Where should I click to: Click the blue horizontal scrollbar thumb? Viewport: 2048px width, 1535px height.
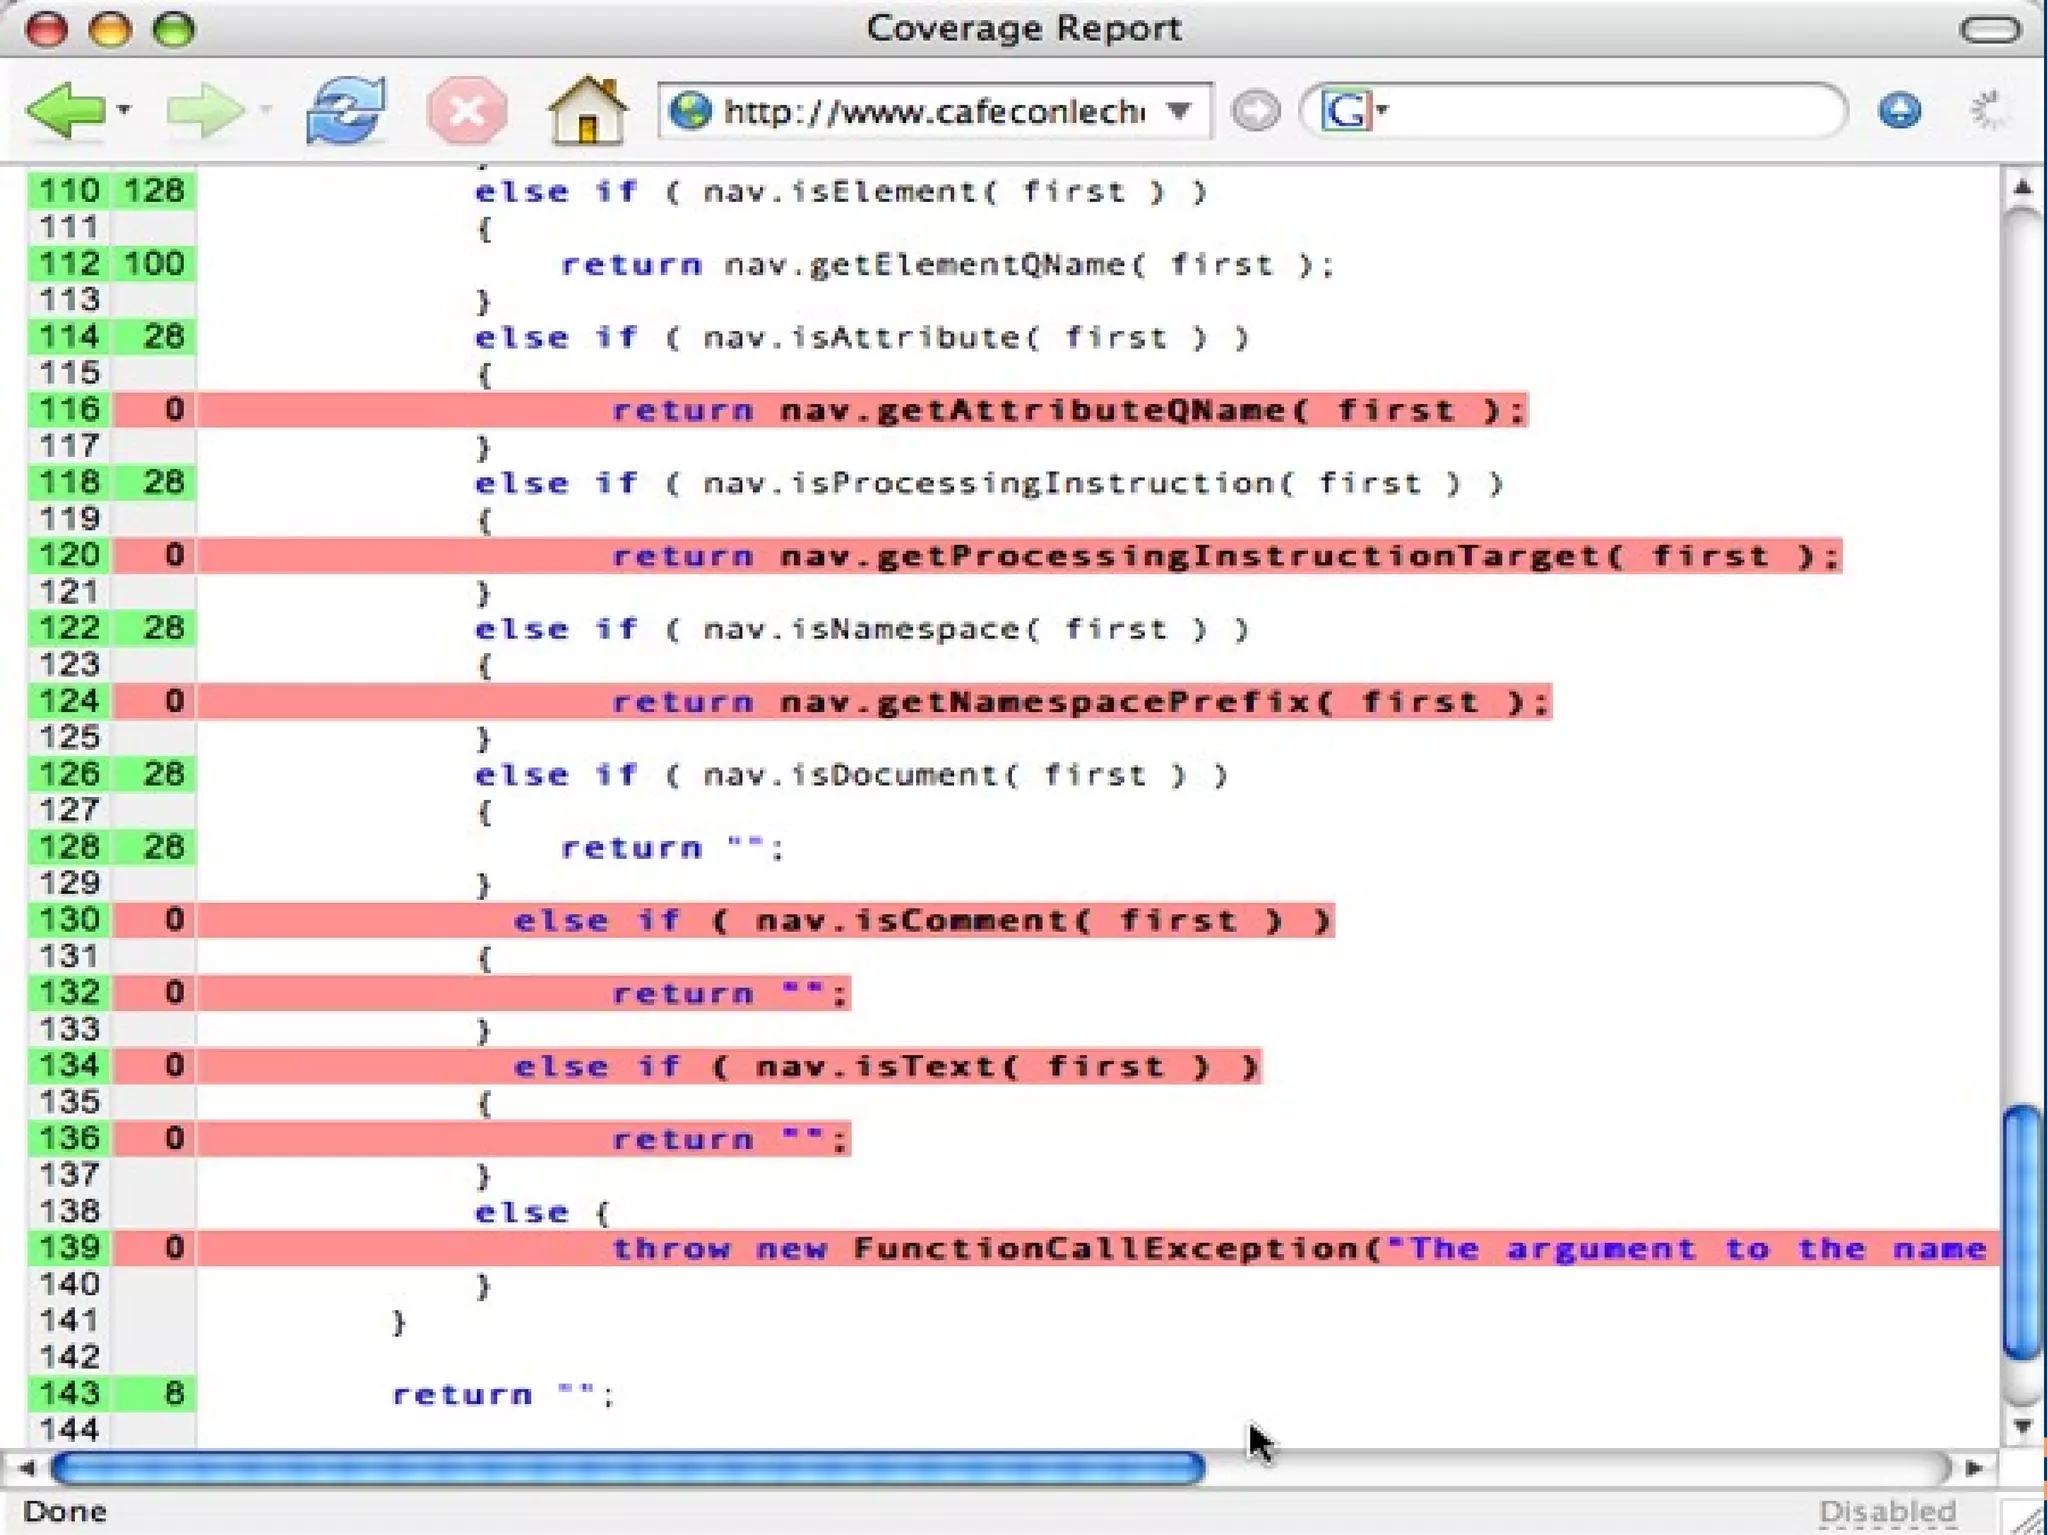tap(628, 1468)
